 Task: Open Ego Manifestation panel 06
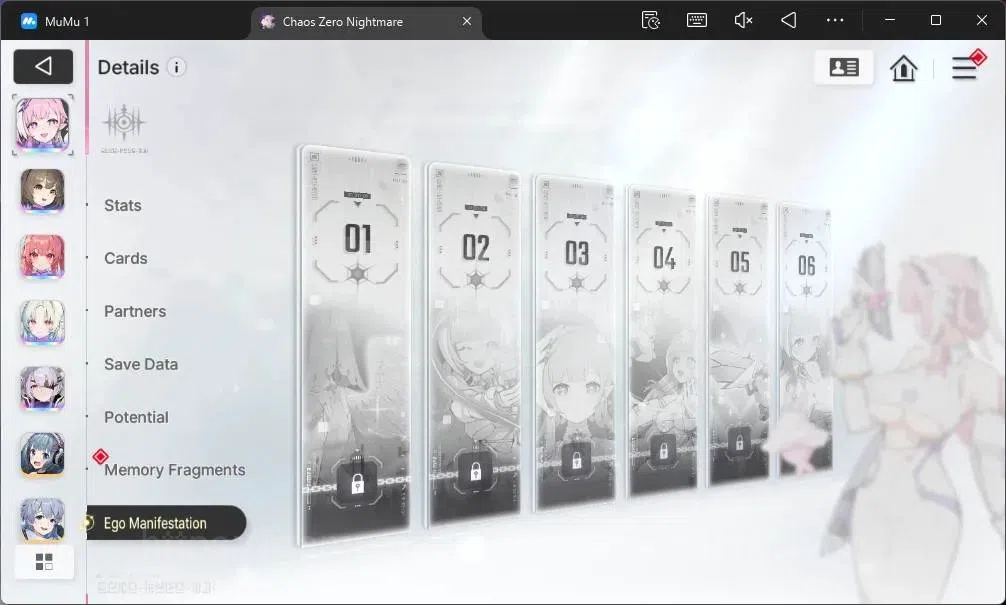point(806,340)
